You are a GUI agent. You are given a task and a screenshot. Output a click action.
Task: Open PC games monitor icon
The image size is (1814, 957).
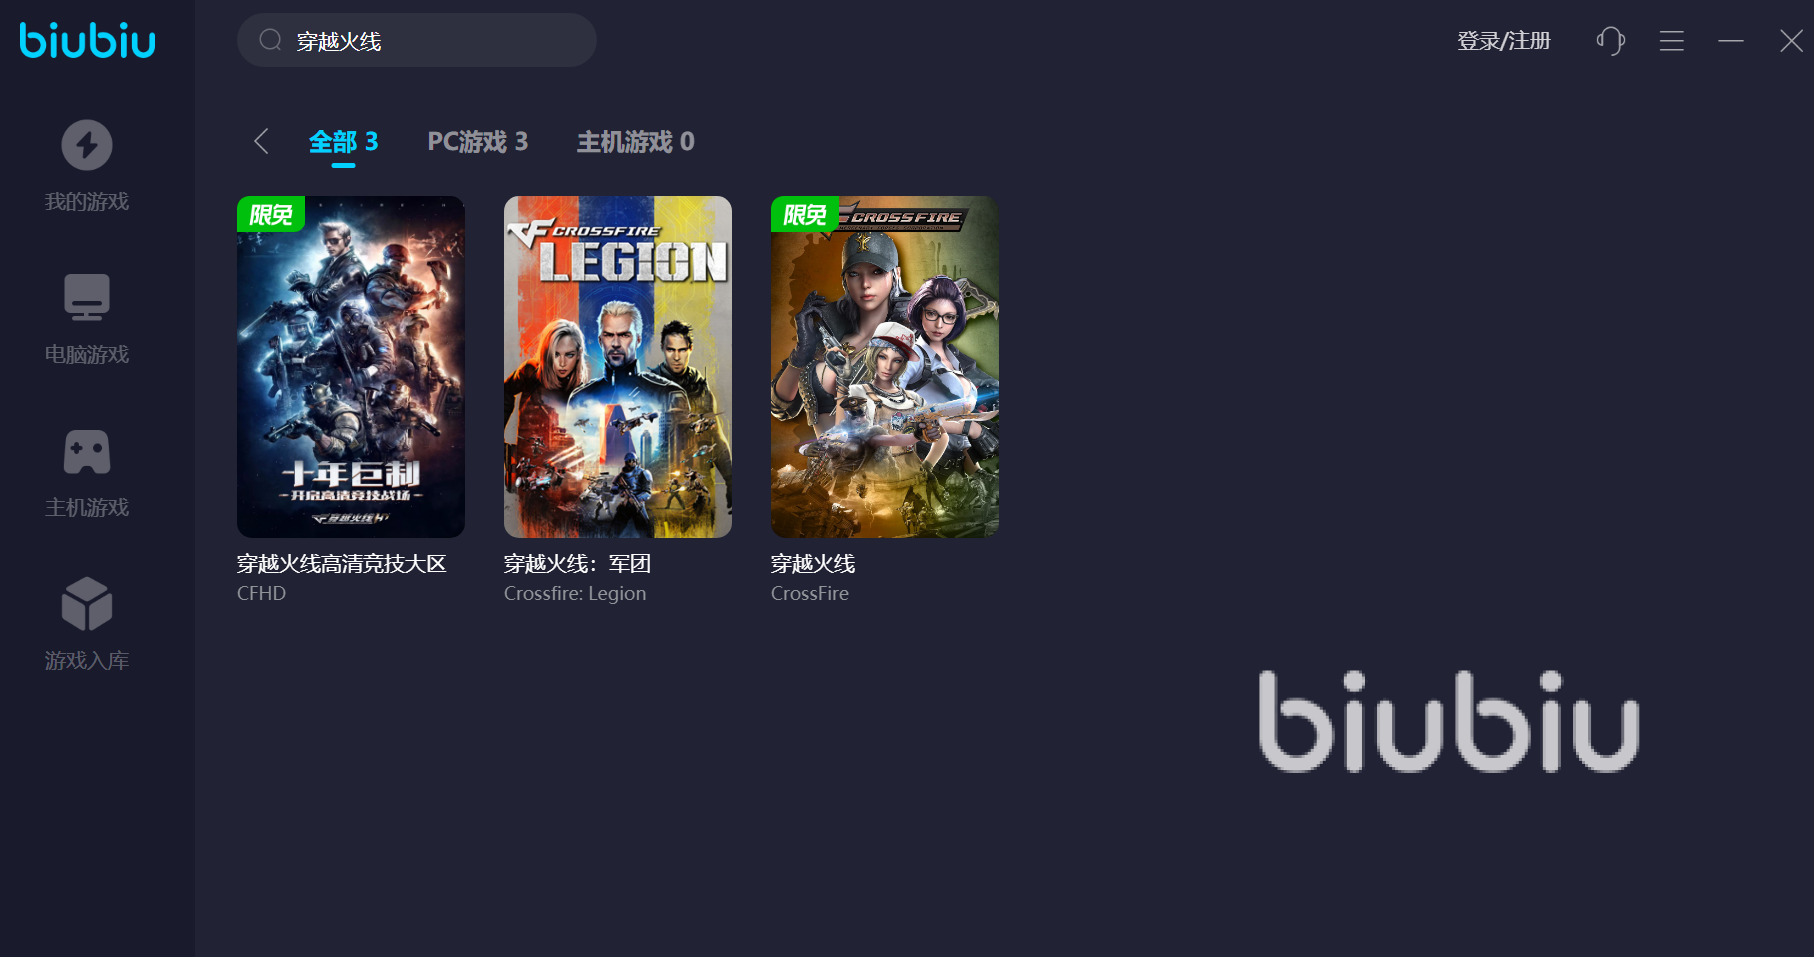[87, 297]
